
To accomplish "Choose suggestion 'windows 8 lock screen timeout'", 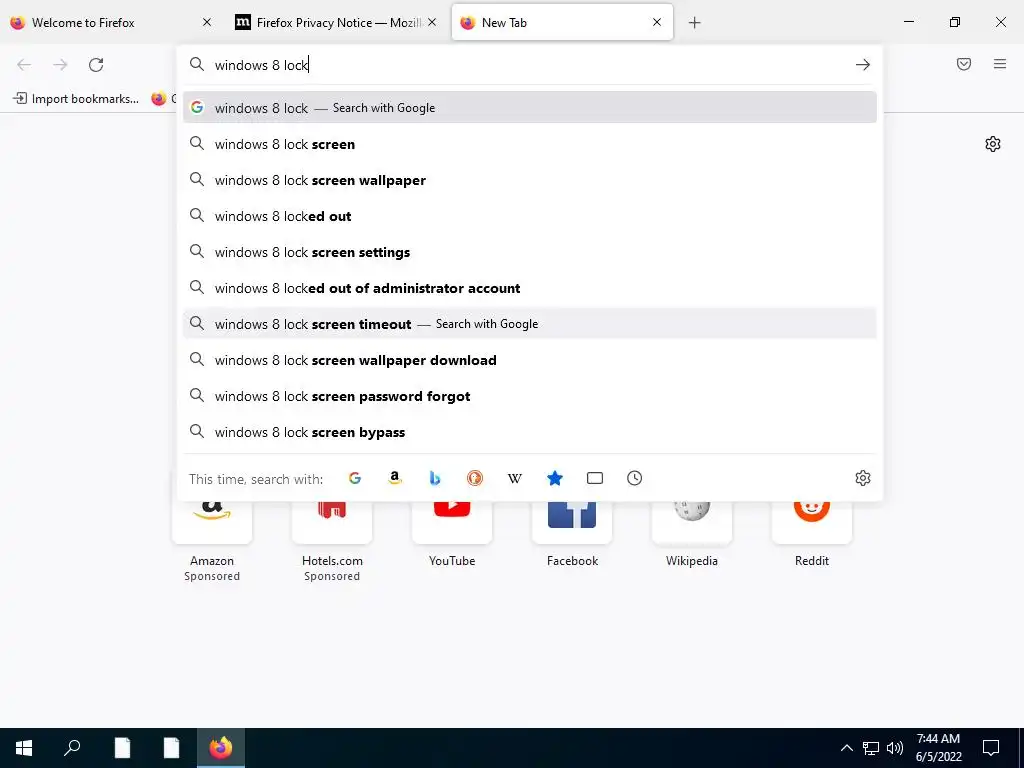I will pyautogui.click(x=530, y=324).
